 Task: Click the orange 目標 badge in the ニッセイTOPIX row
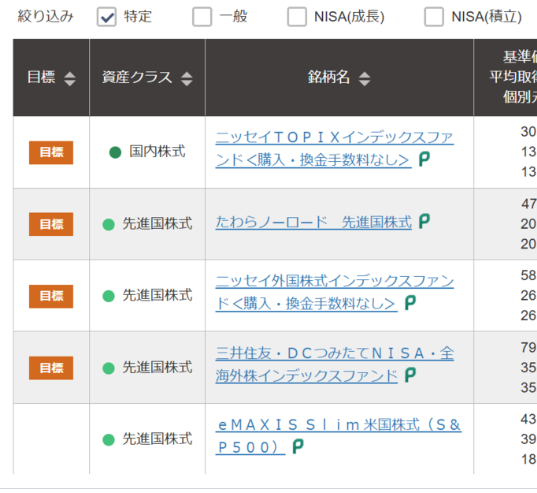coord(51,152)
